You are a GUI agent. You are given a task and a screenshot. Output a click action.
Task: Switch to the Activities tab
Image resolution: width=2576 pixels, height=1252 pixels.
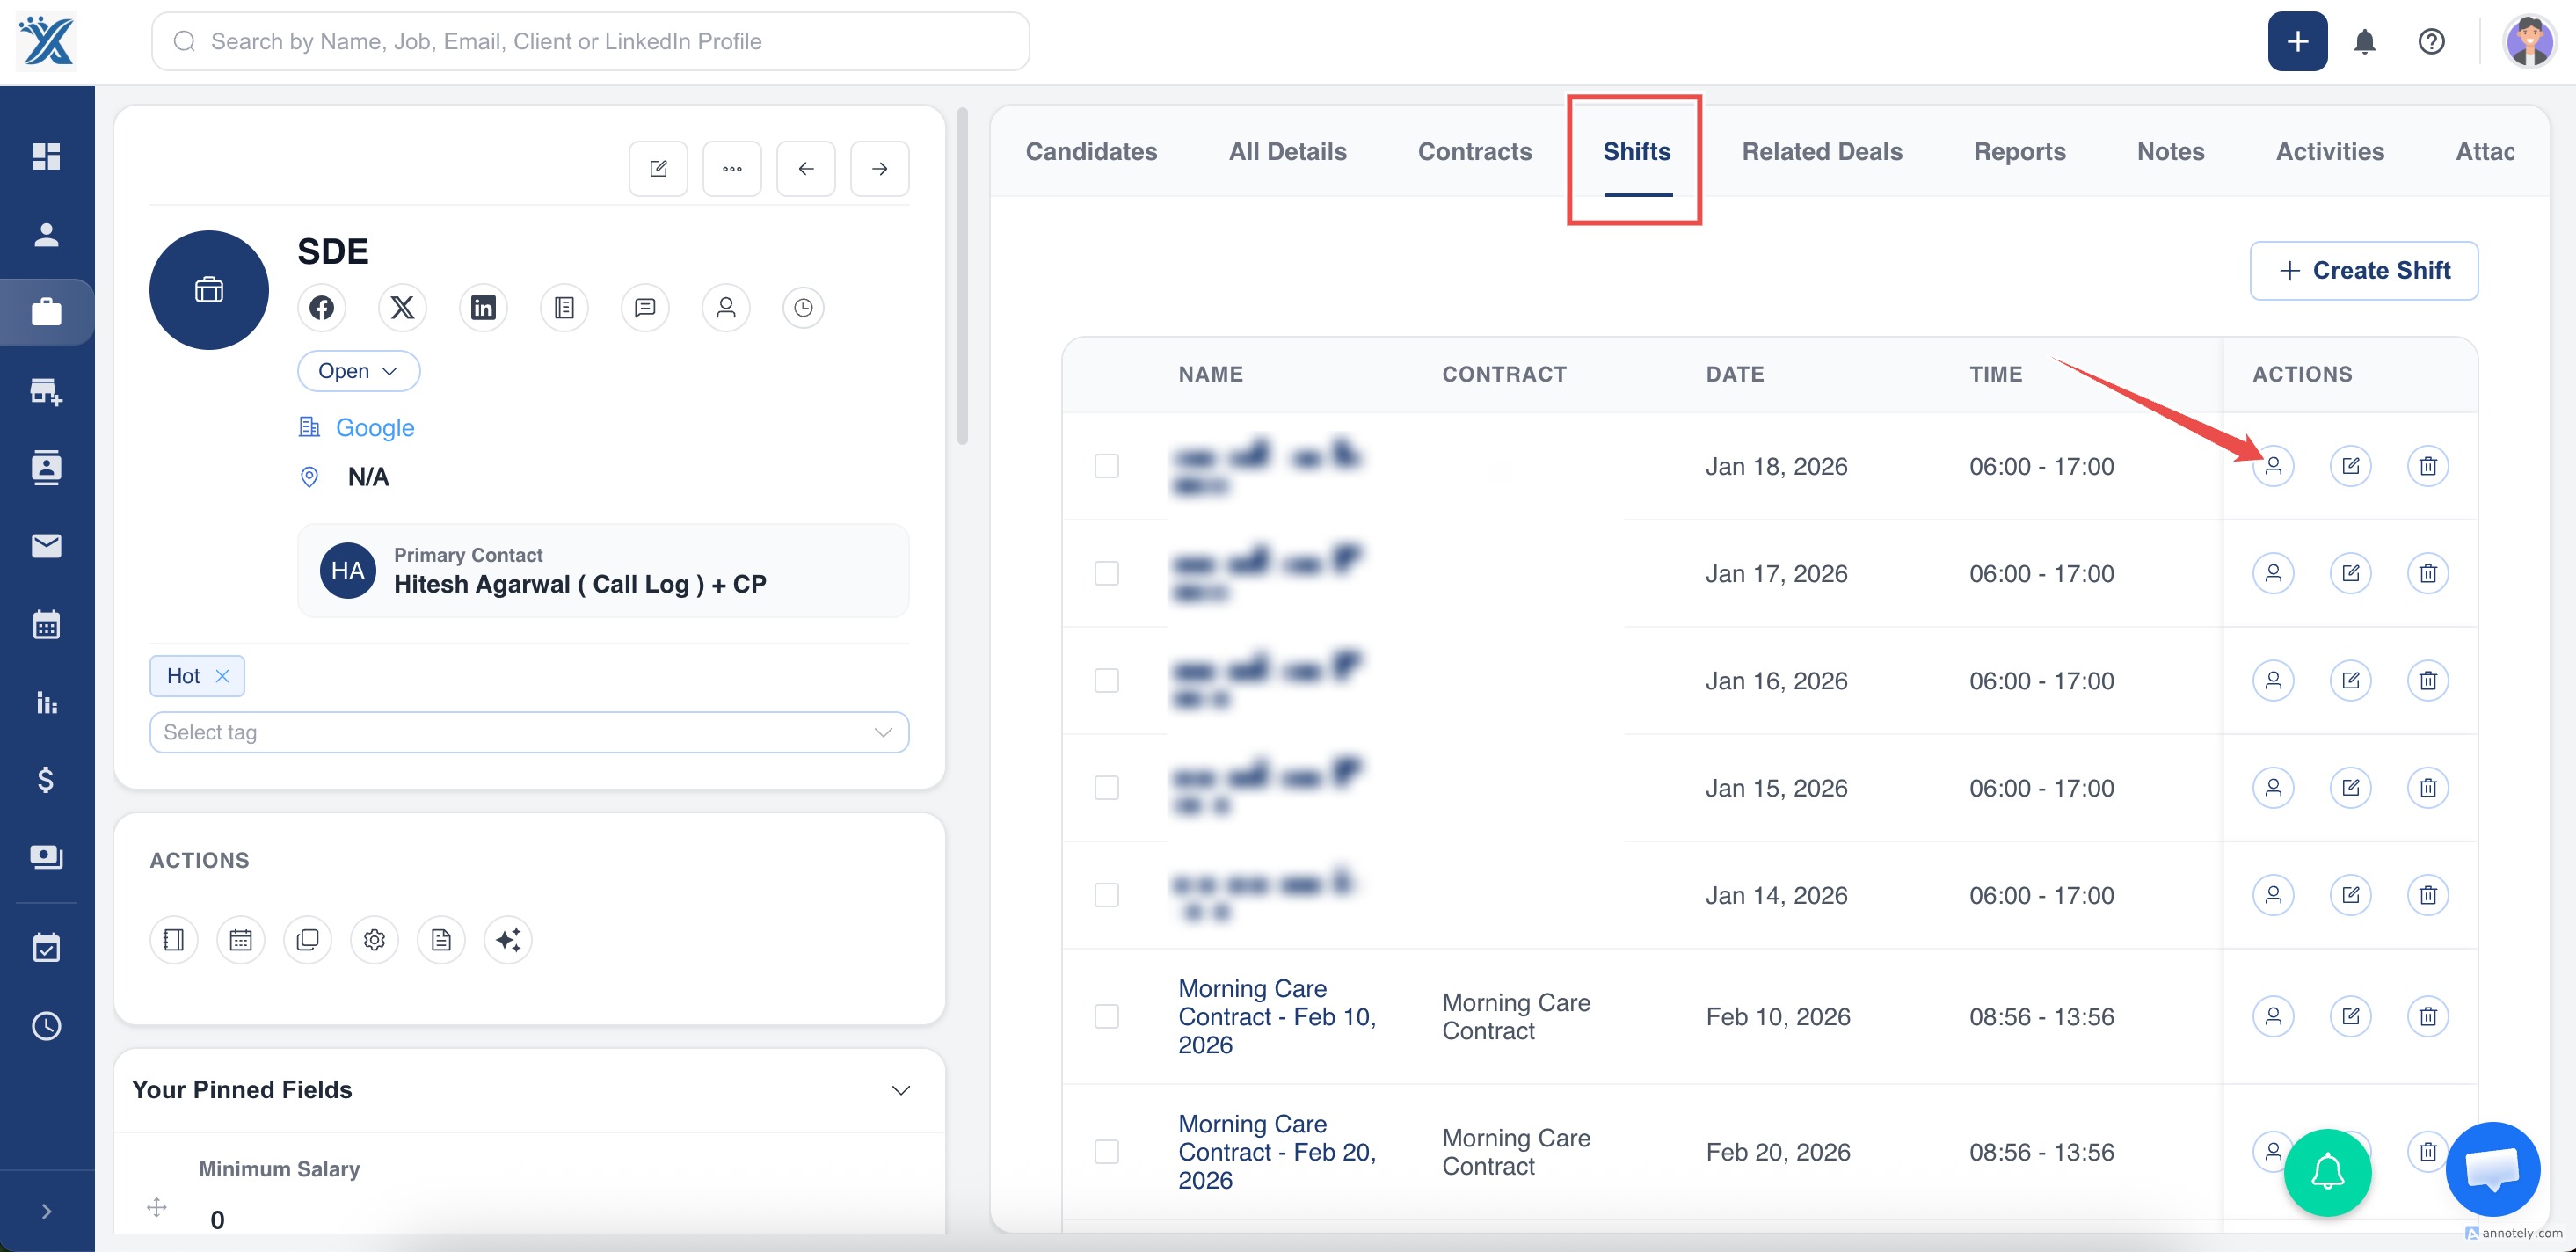pos(2329,152)
